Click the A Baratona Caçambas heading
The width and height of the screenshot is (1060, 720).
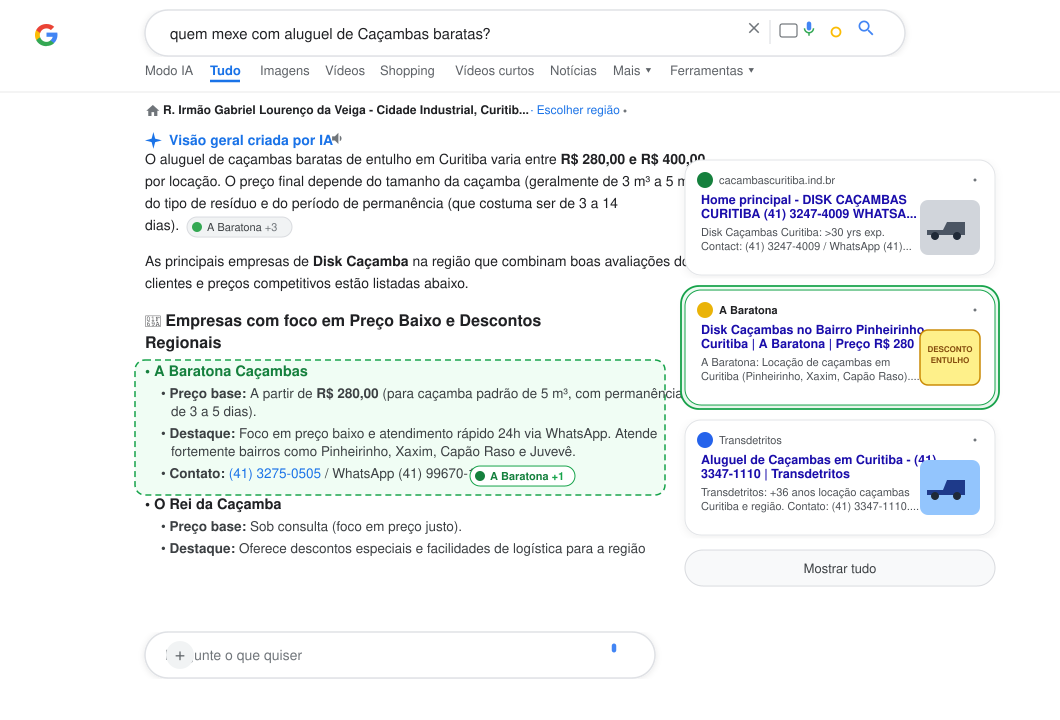[x=231, y=371]
